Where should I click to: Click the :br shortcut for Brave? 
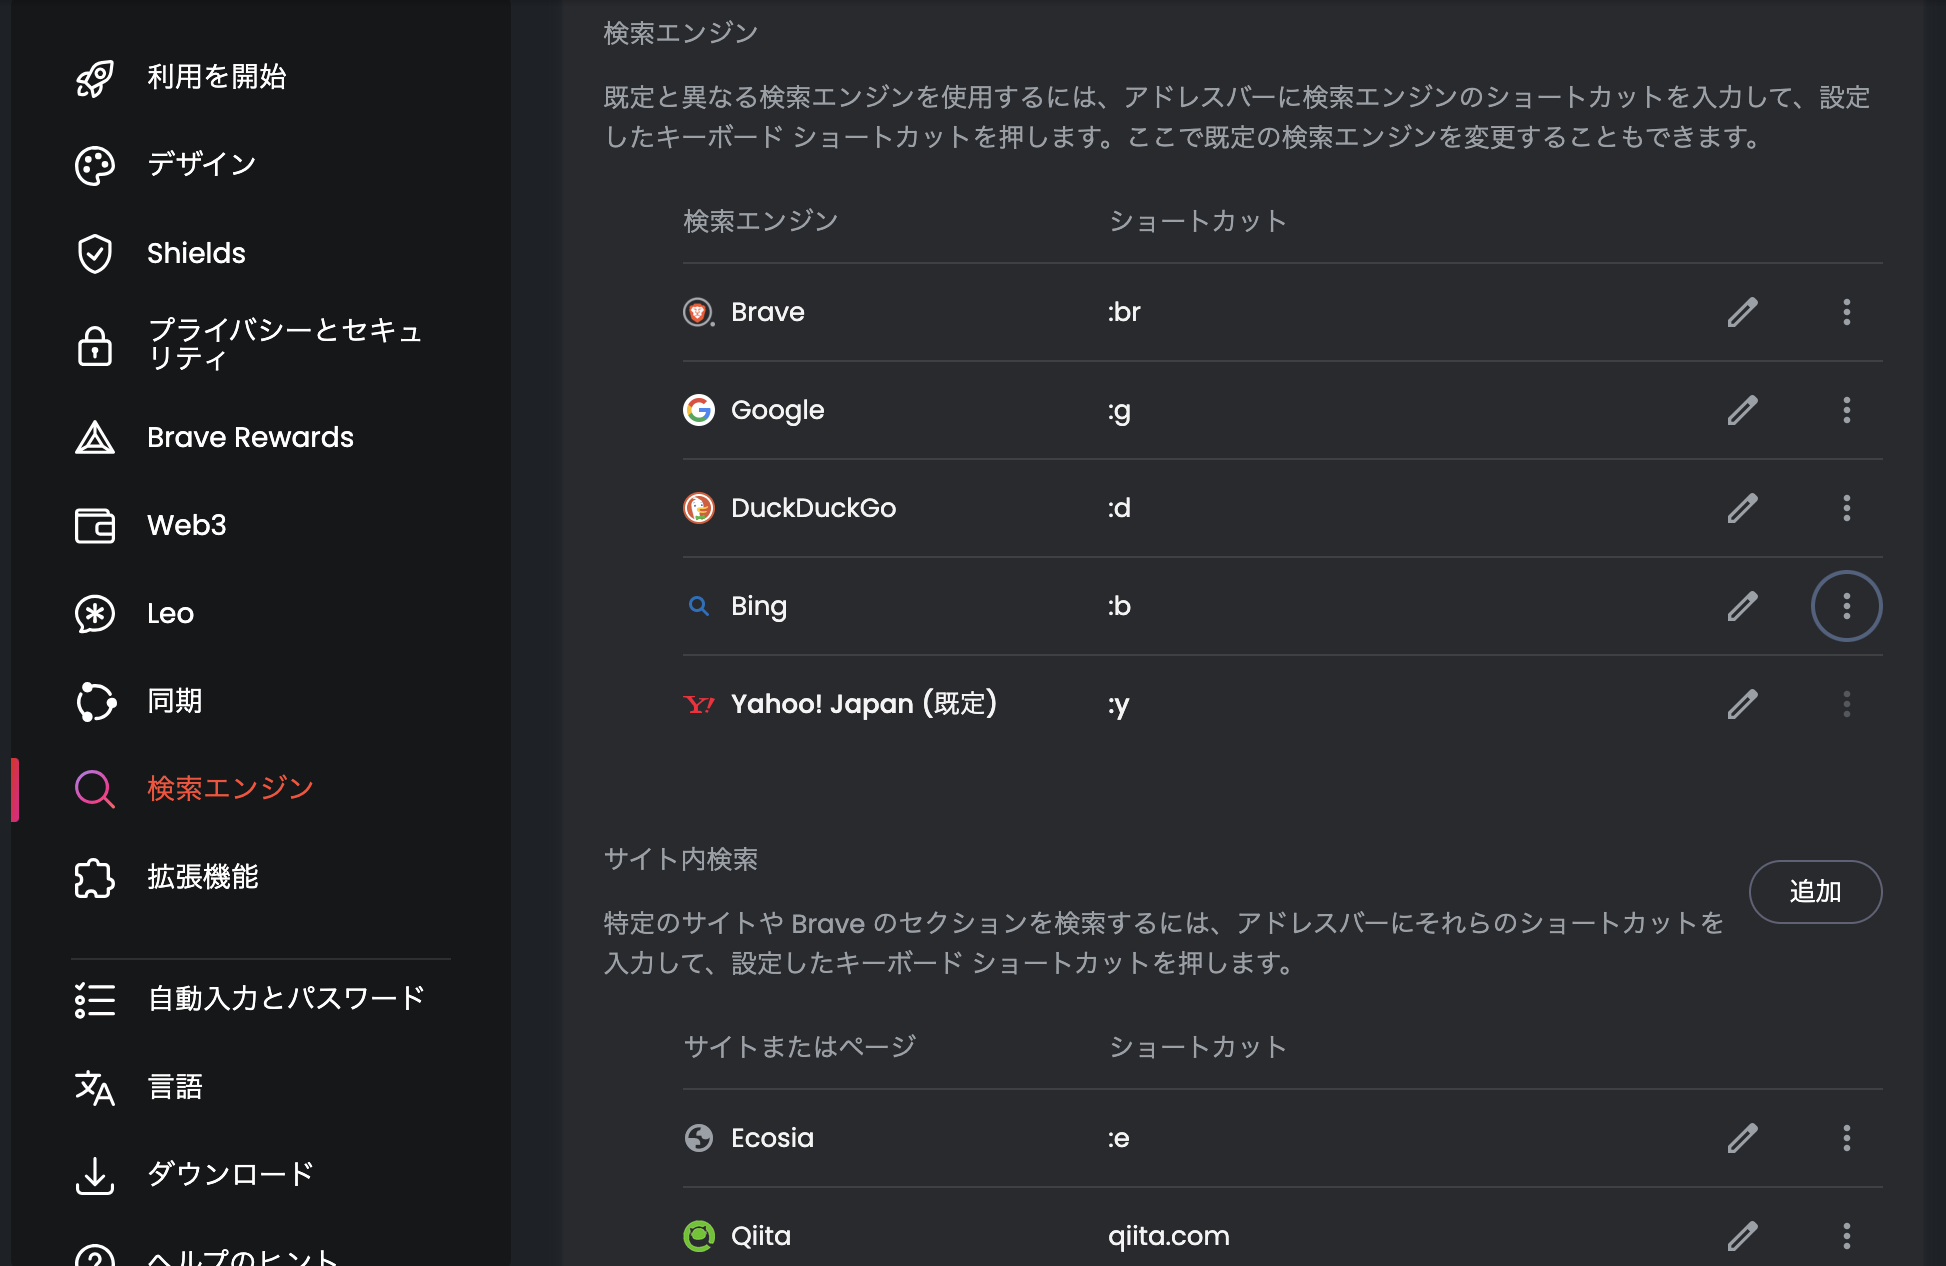pyautogui.click(x=1124, y=312)
